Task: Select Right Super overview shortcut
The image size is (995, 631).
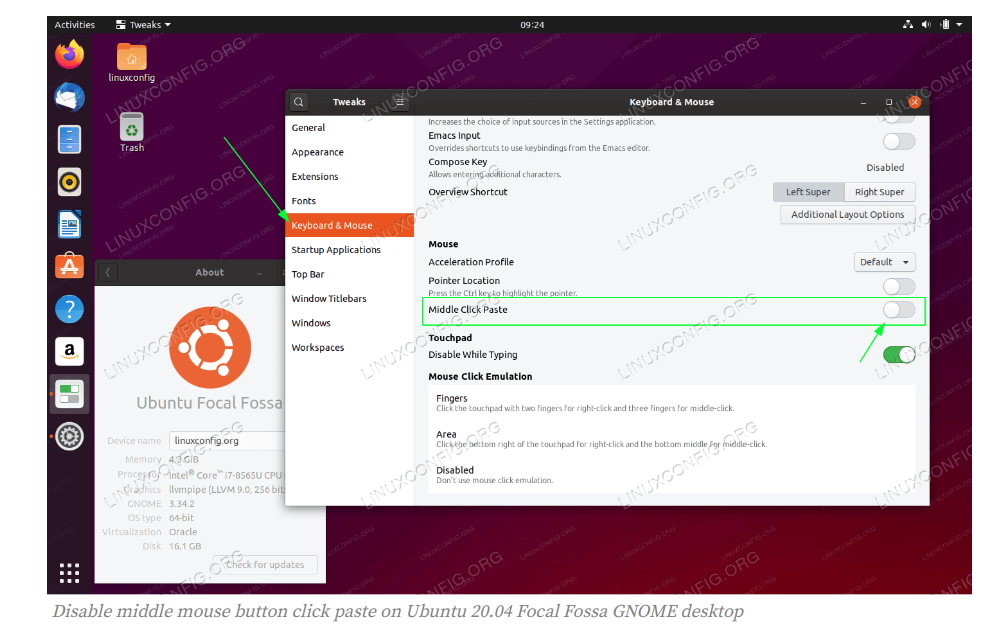Action: (x=880, y=192)
